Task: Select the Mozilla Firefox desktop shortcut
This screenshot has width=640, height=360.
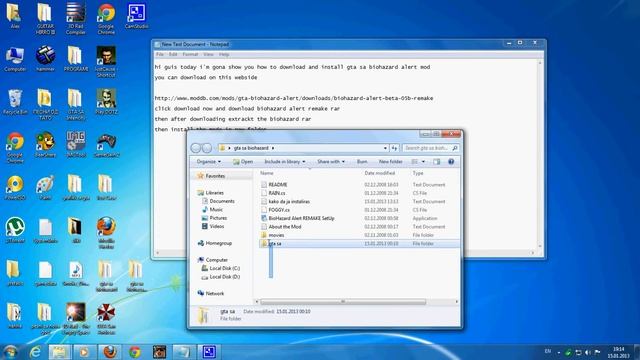Action: coord(106,233)
